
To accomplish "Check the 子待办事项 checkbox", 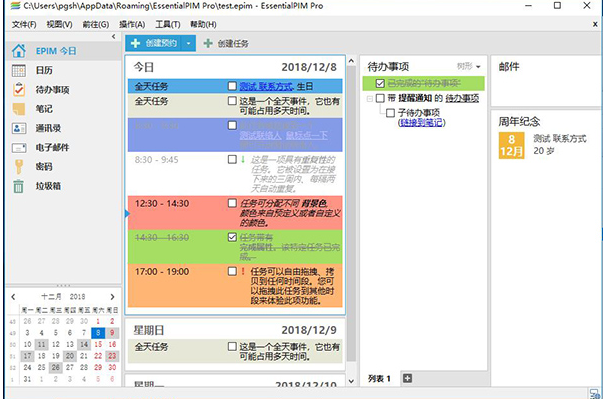I will coord(390,113).
